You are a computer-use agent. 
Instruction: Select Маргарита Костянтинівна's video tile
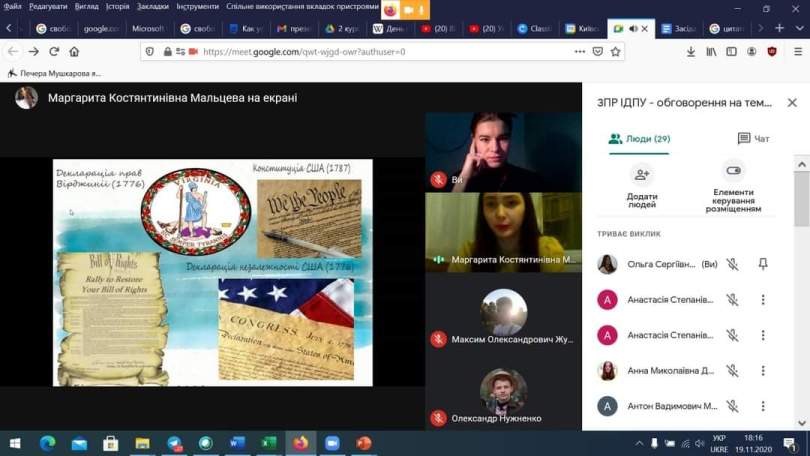[503, 232]
